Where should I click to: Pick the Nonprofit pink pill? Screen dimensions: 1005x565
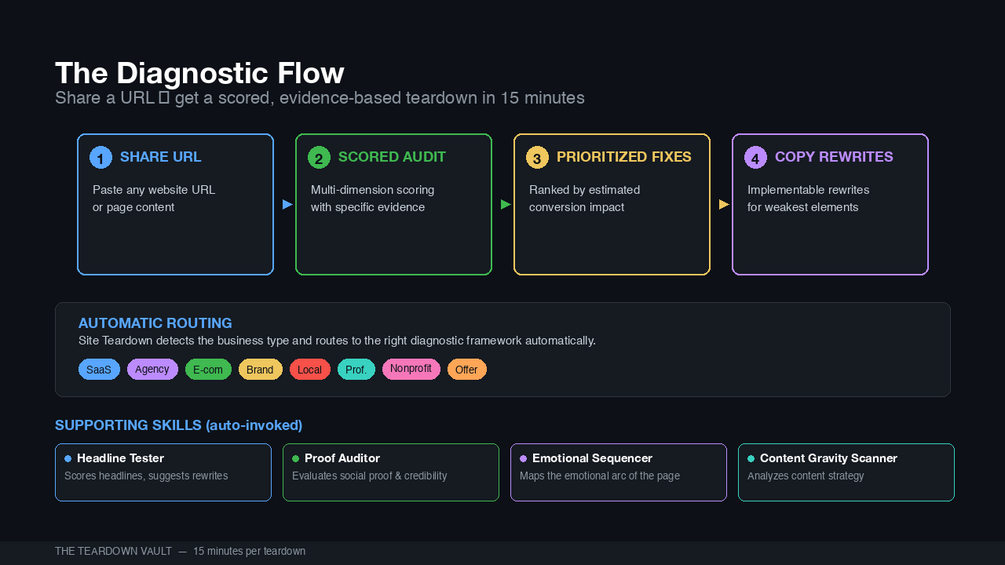[411, 369]
